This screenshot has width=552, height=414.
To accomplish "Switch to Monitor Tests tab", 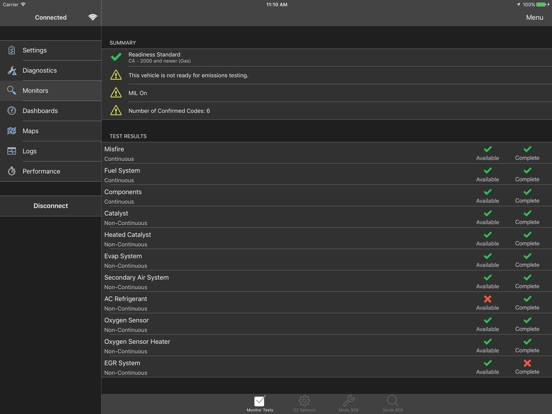I will tap(260, 403).
